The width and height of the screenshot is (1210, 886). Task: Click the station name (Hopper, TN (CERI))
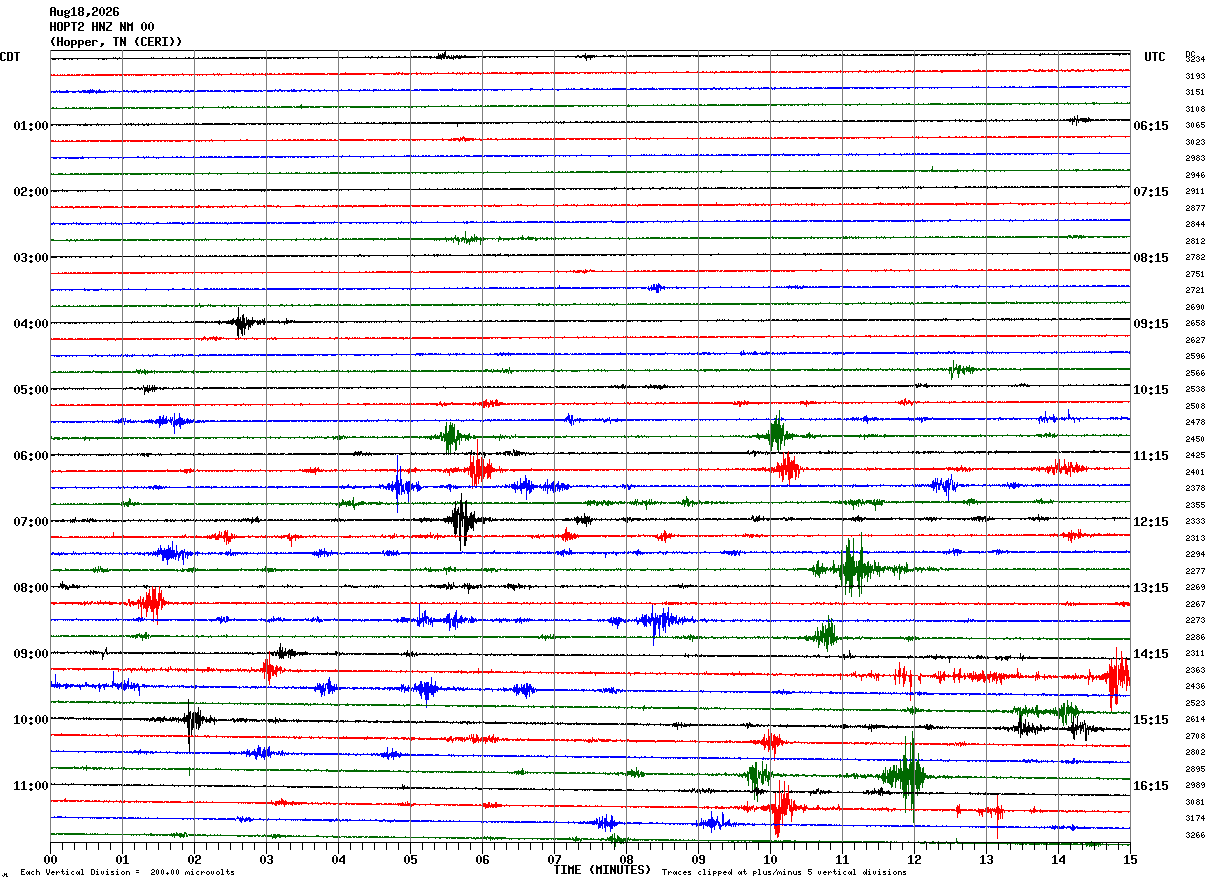coord(116,42)
